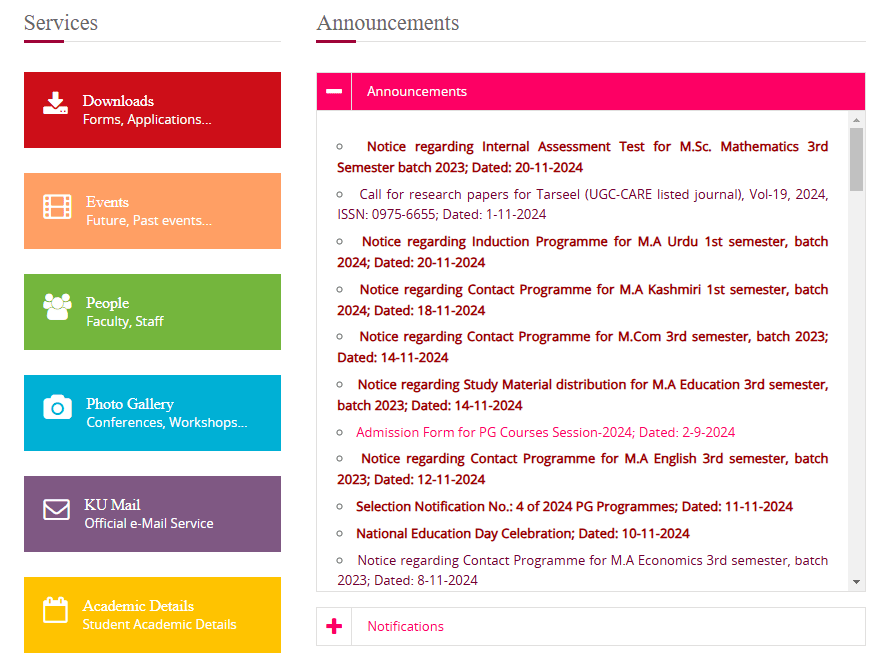Open M.Sc. Mathematics Internal Assessment Test notice
The height and width of the screenshot is (667, 890).
pyautogui.click(x=582, y=157)
